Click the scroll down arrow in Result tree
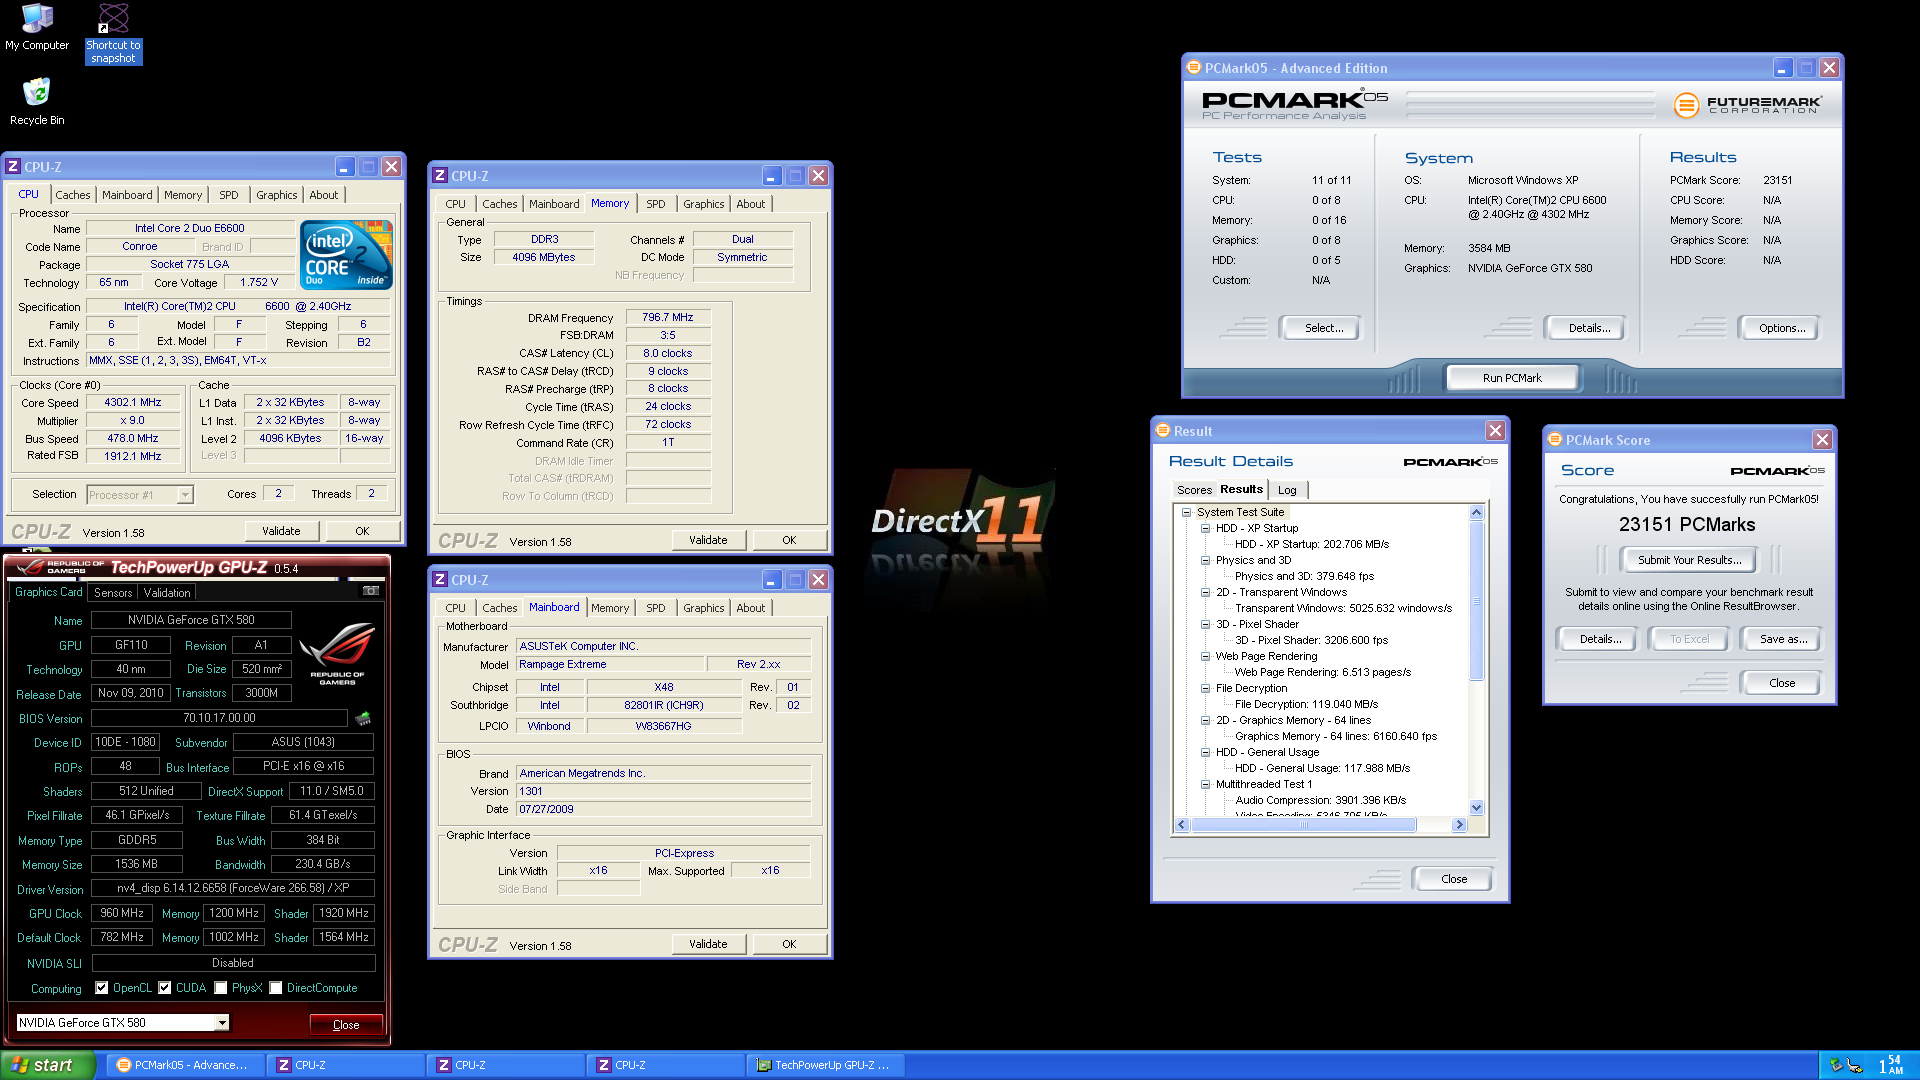This screenshot has height=1080, width=1920. (1476, 808)
